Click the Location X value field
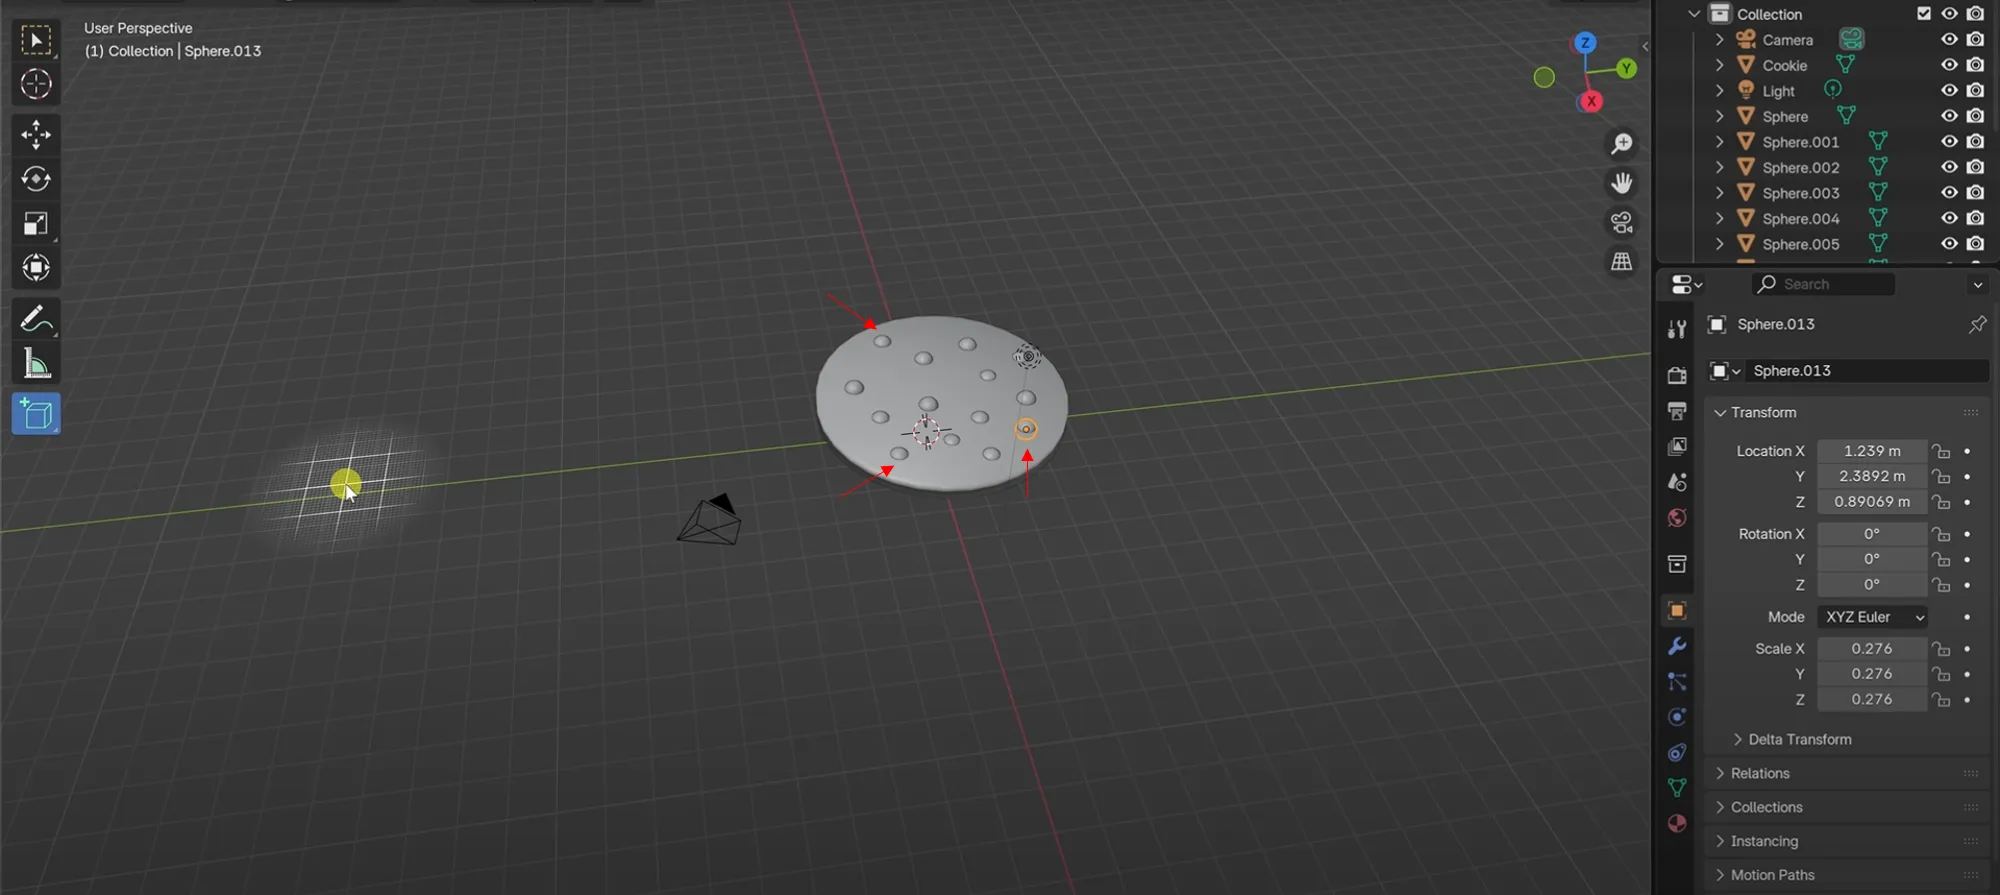This screenshot has height=895, width=2000. pyautogui.click(x=1871, y=451)
